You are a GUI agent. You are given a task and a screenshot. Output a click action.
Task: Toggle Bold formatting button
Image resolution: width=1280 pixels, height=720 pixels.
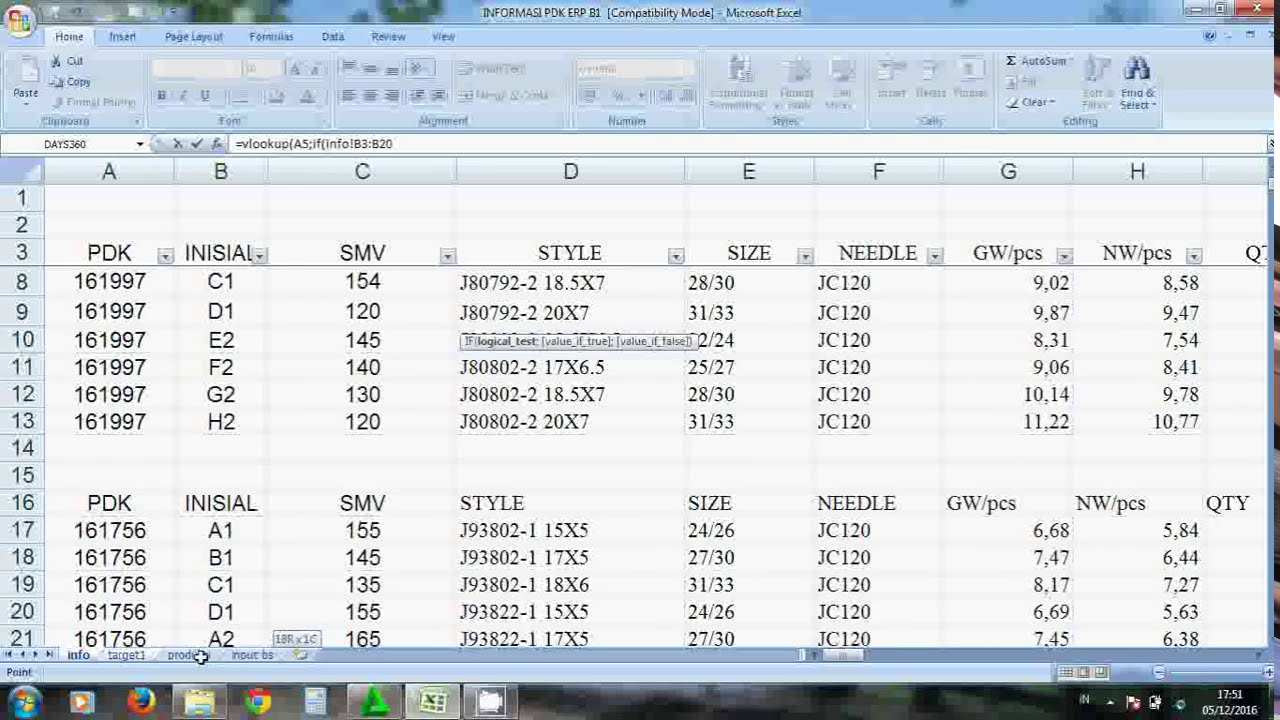pos(161,96)
